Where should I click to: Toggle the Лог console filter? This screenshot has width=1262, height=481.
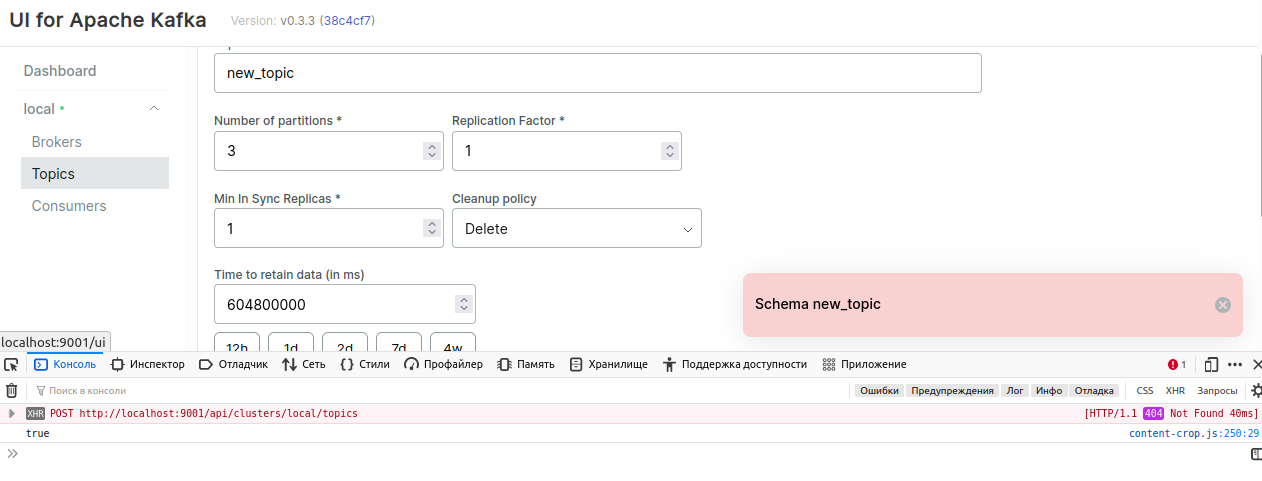point(1015,390)
